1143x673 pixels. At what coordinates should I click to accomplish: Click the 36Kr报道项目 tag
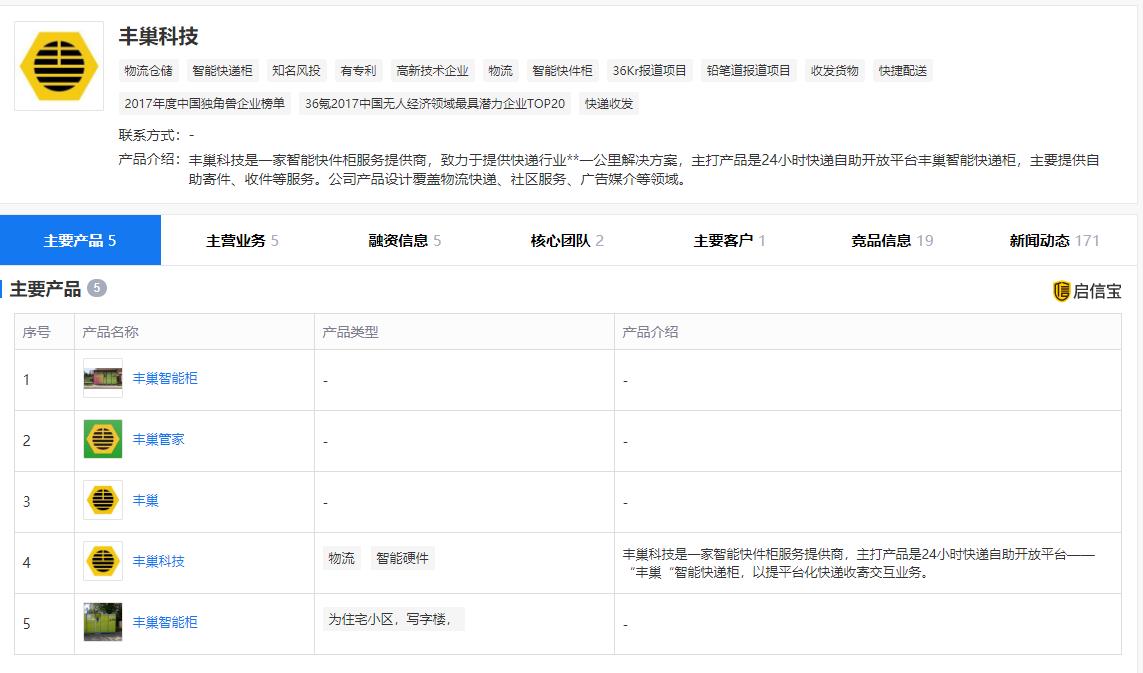point(649,71)
